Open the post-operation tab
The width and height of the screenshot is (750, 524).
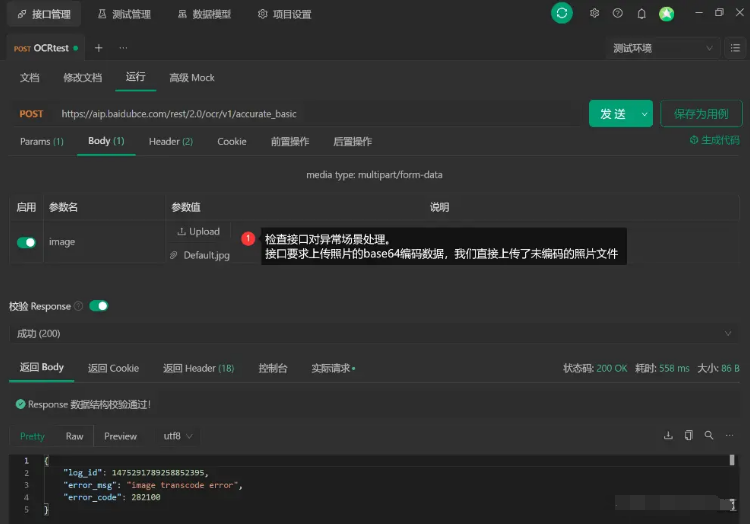pos(353,142)
